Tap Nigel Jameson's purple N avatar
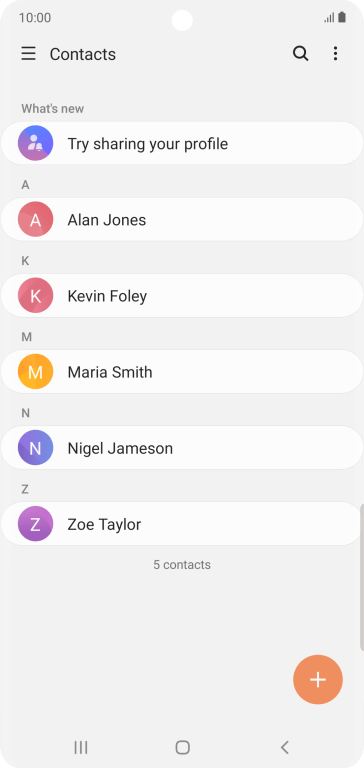This screenshot has width=364, height=768. tap(35, 448)
